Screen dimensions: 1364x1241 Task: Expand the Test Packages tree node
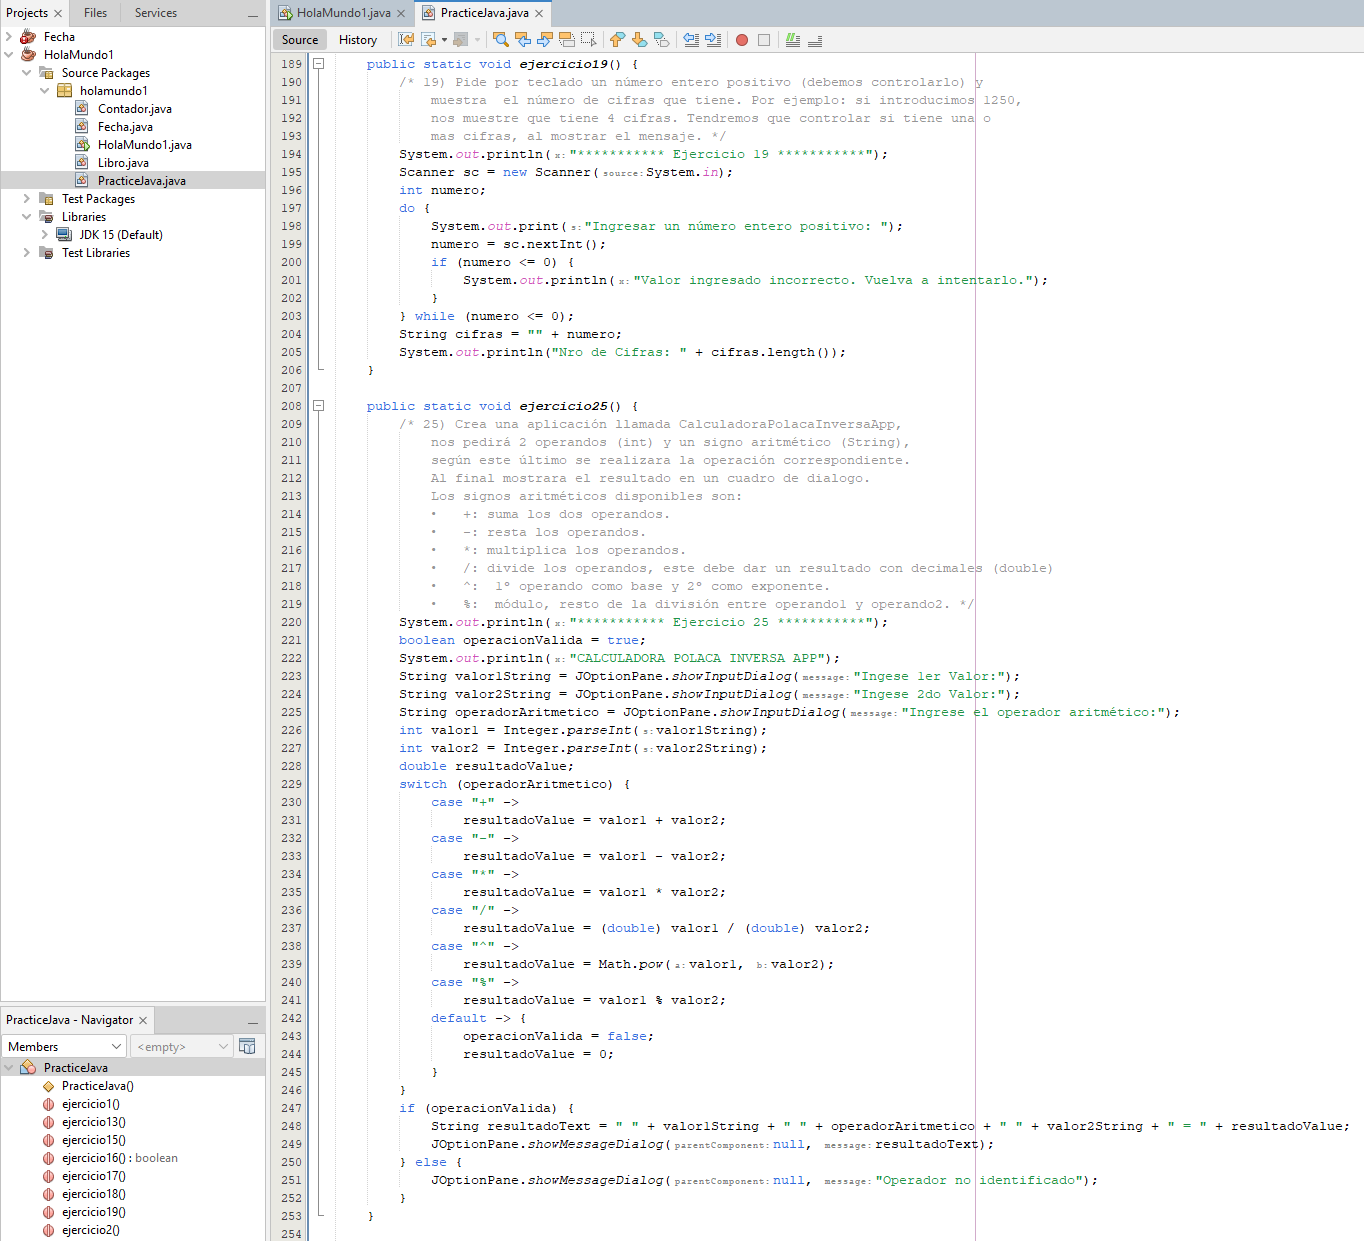tap(27, 199)
